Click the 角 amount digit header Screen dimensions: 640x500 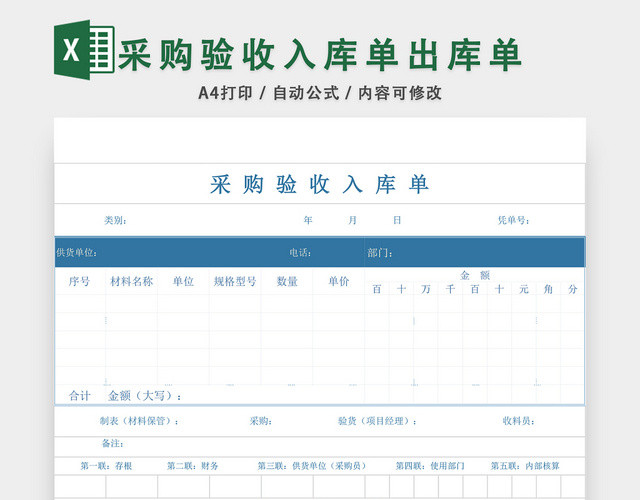point(548,289)
